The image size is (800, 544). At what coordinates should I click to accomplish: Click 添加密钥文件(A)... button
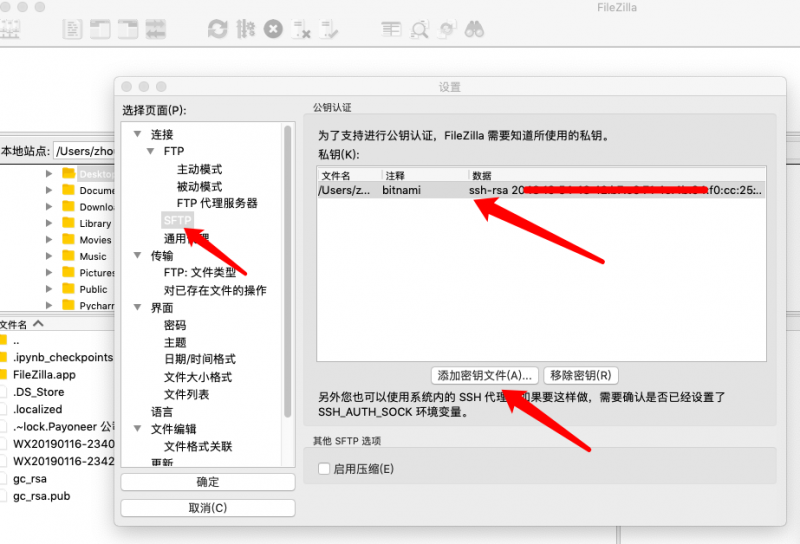pos(485,376)
